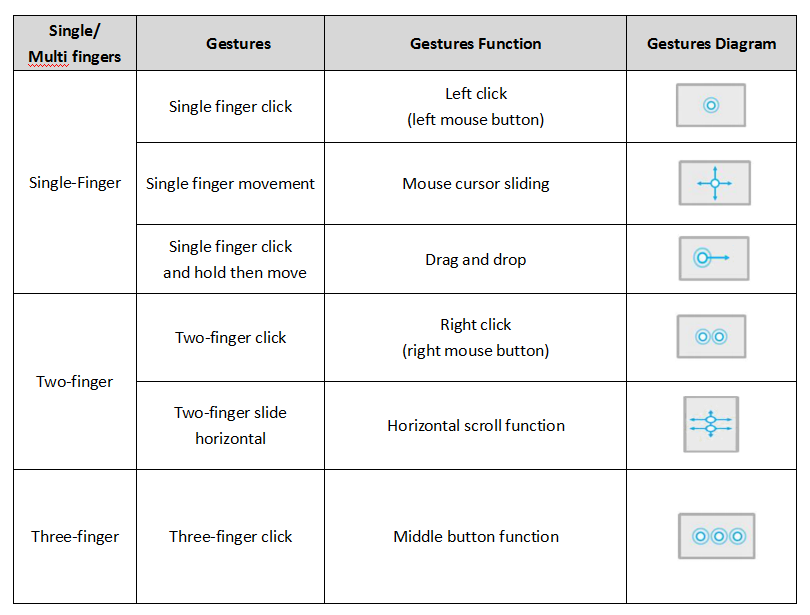Image resolution: width=810 pixels, height=615 pixels.
Task: Click the Gestures Diagram column header
Action: click(711, 43)
